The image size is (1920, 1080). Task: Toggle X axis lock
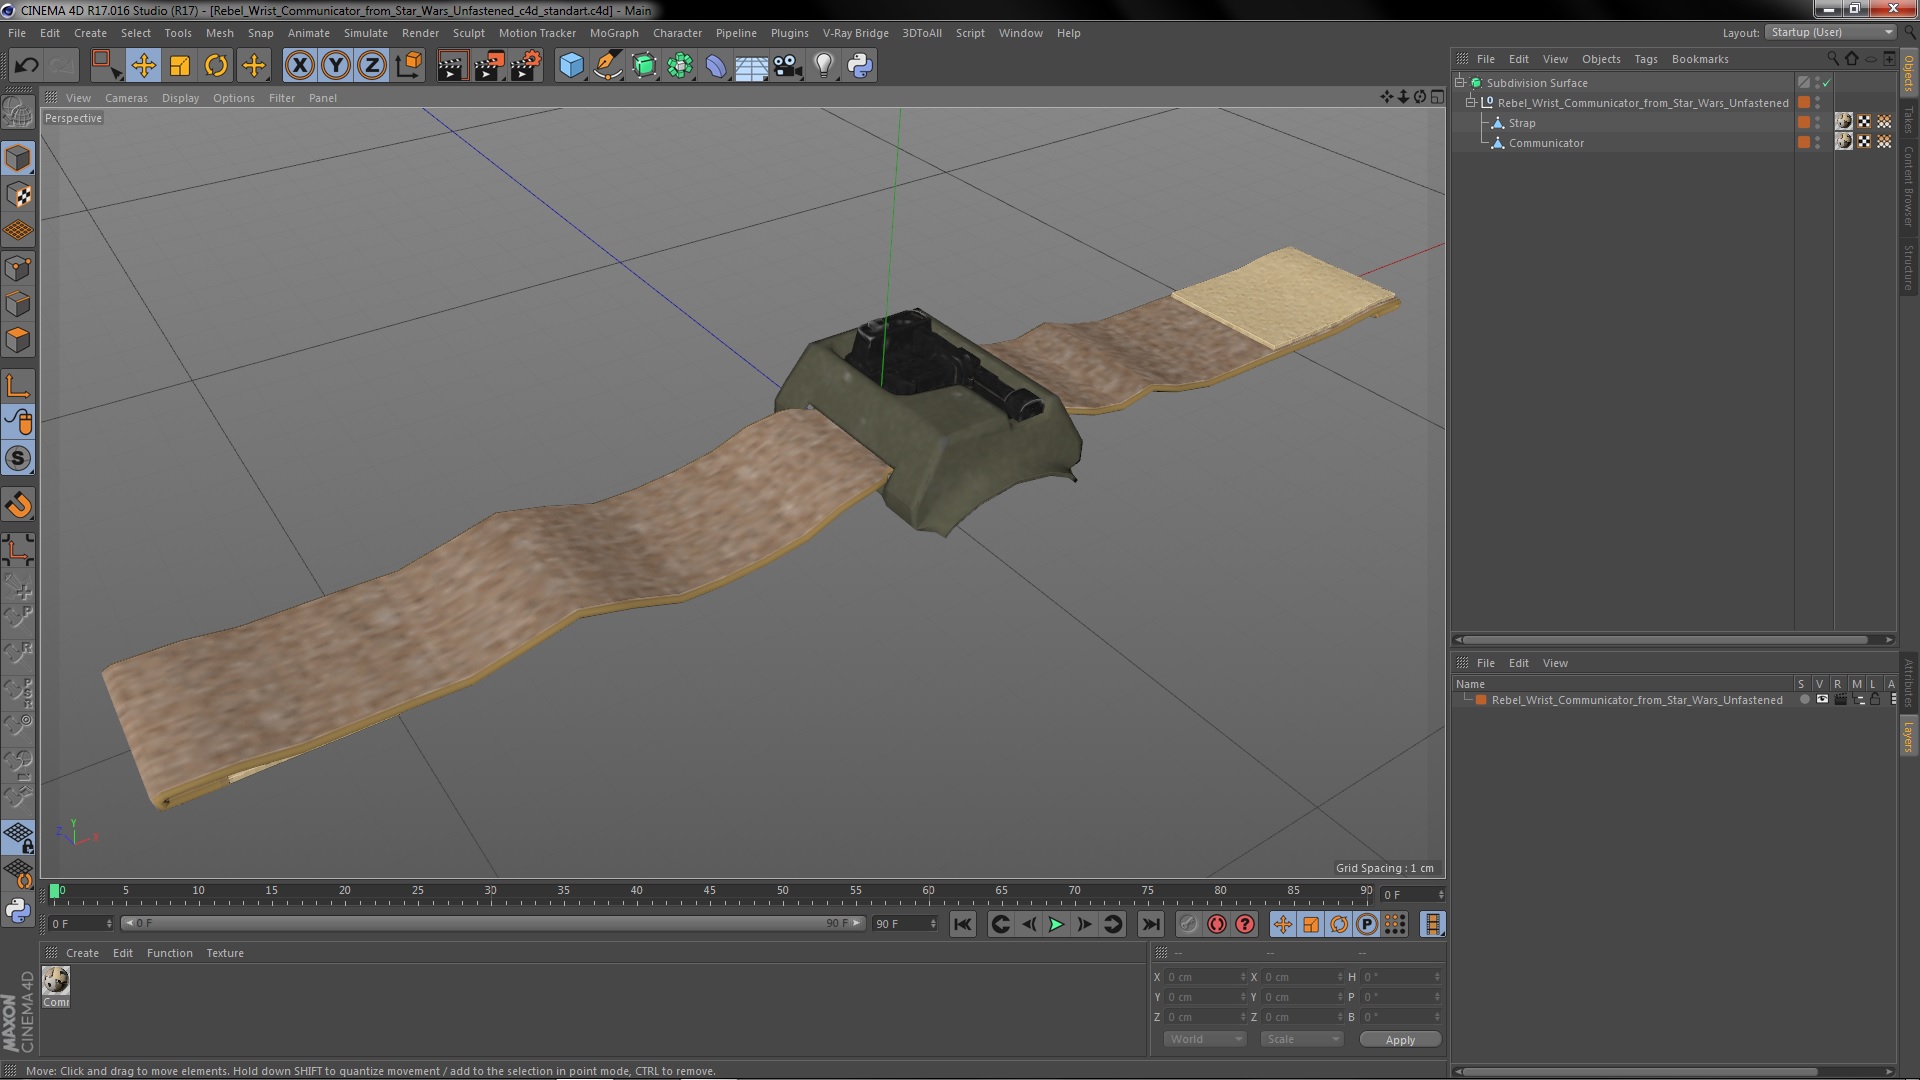pos(299,66)
